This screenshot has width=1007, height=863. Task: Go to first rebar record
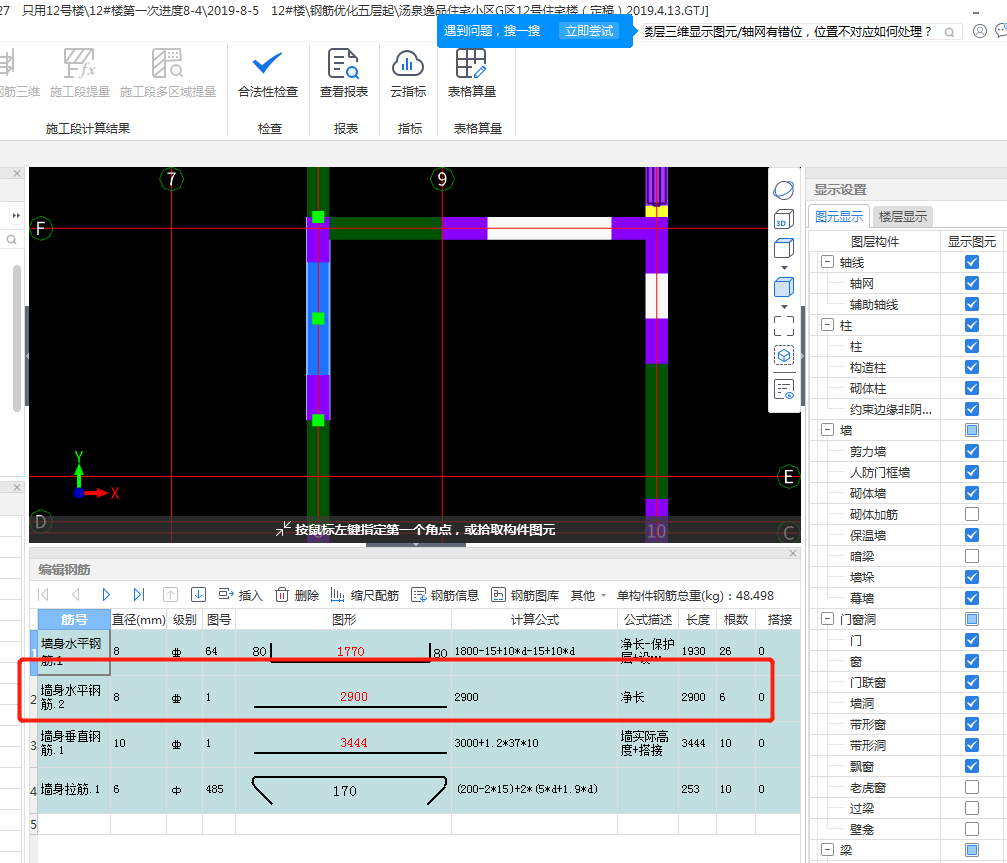click(44, 595)
